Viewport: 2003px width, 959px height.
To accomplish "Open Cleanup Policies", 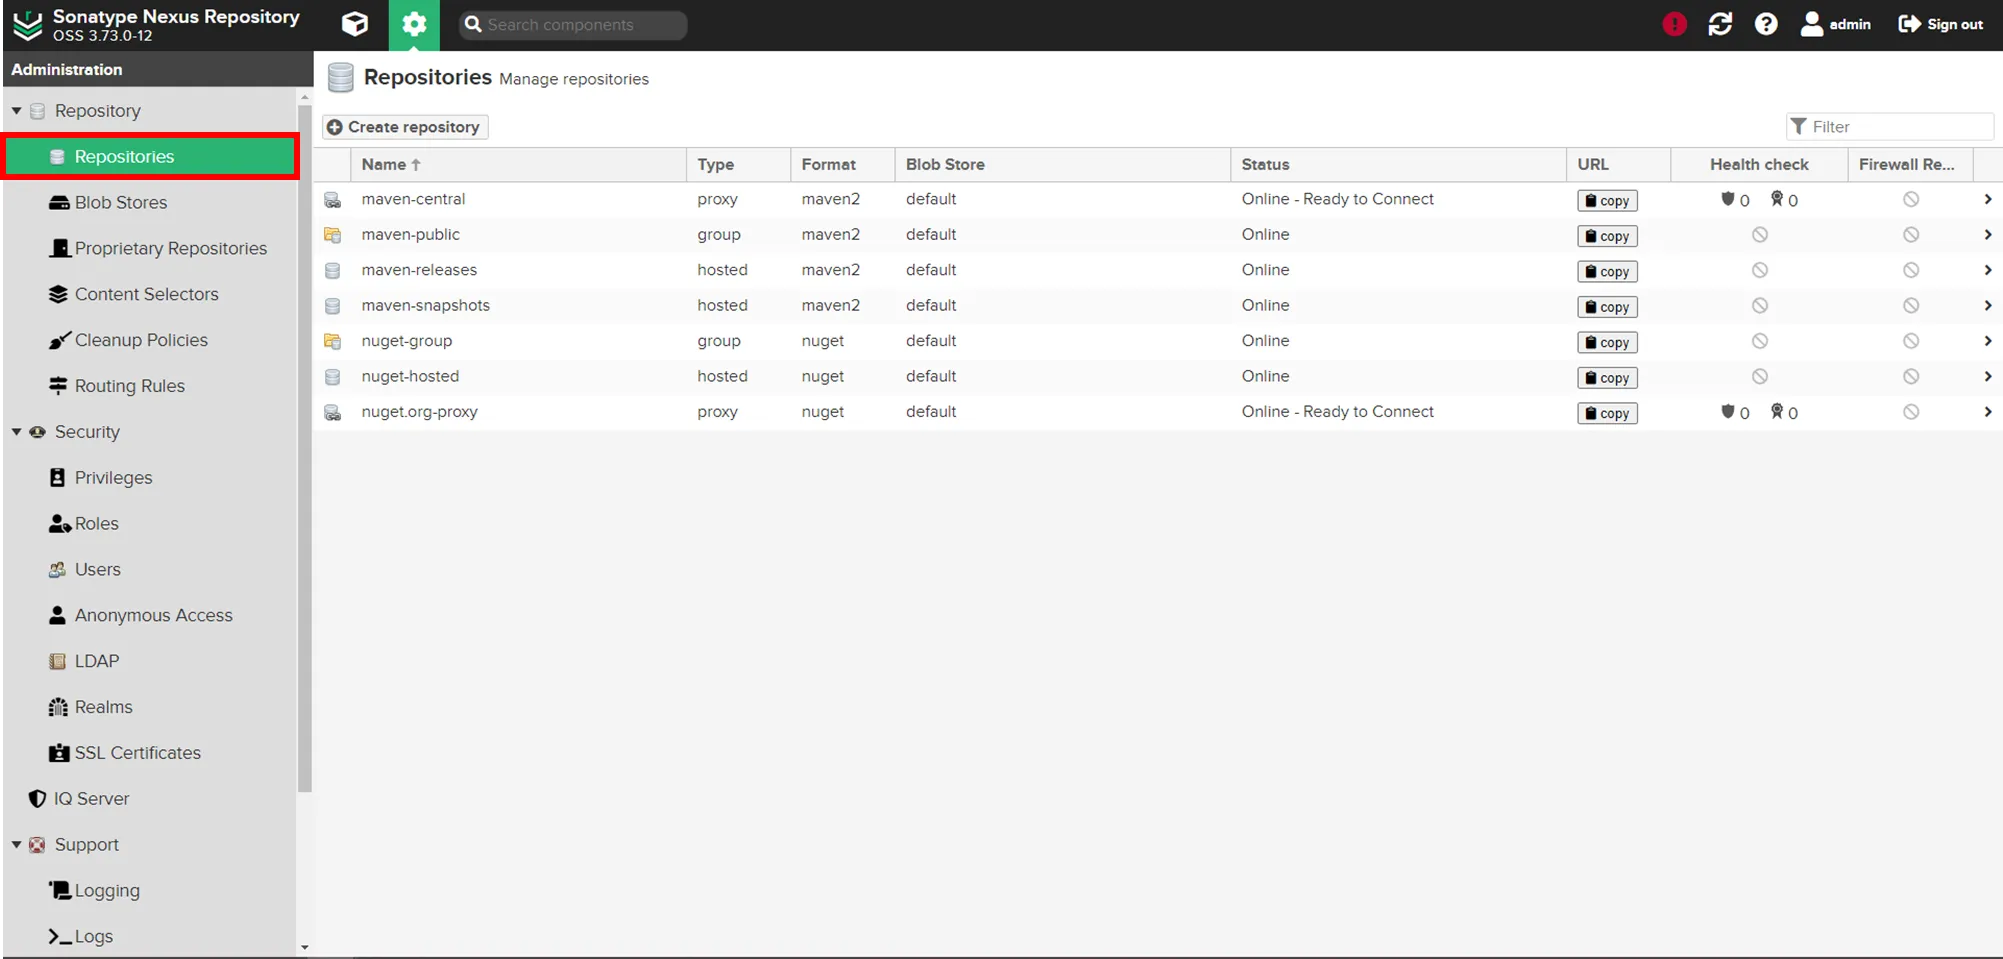I will [x=128, y=341].
